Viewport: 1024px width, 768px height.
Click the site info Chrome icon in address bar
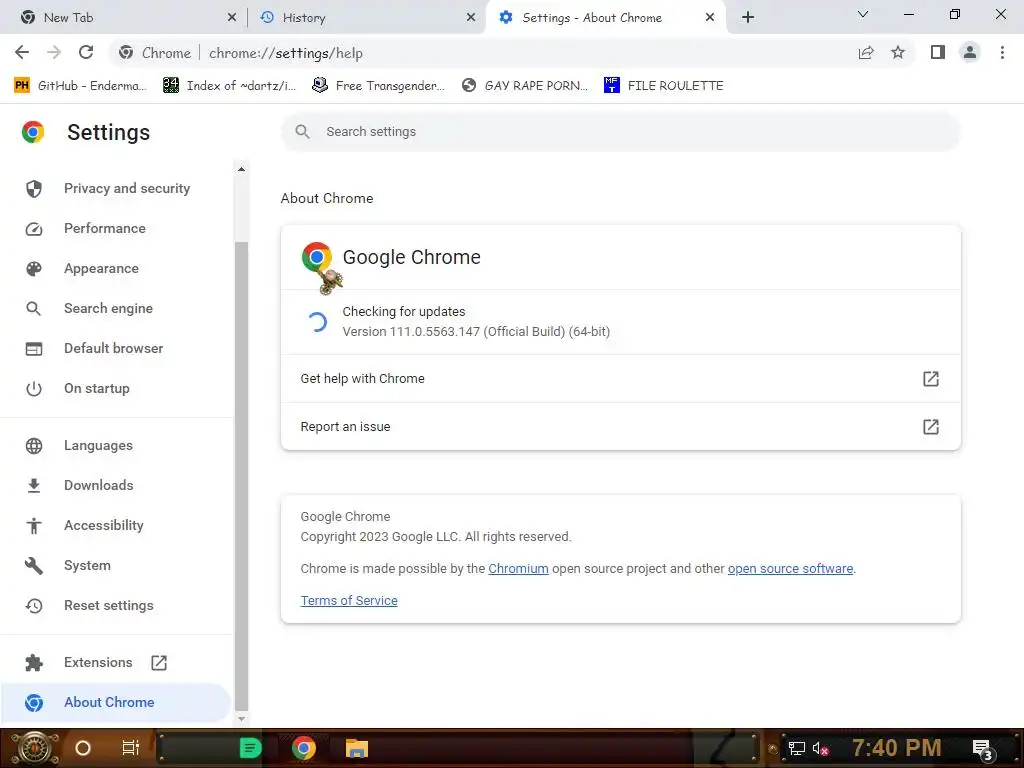(126, 53)
